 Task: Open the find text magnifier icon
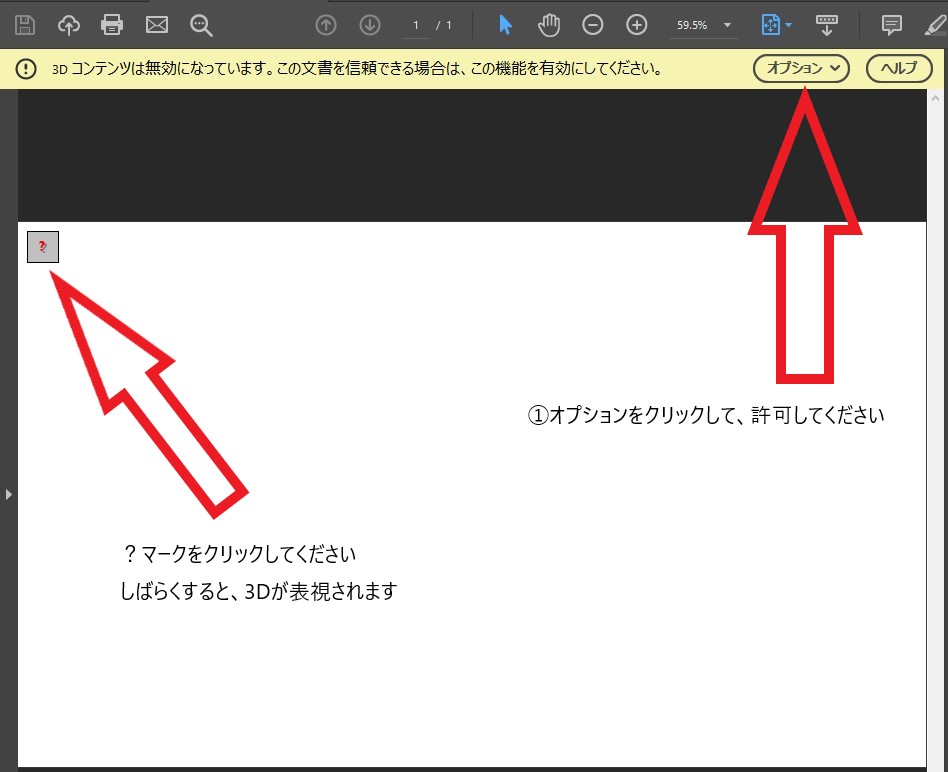point(201,25)
